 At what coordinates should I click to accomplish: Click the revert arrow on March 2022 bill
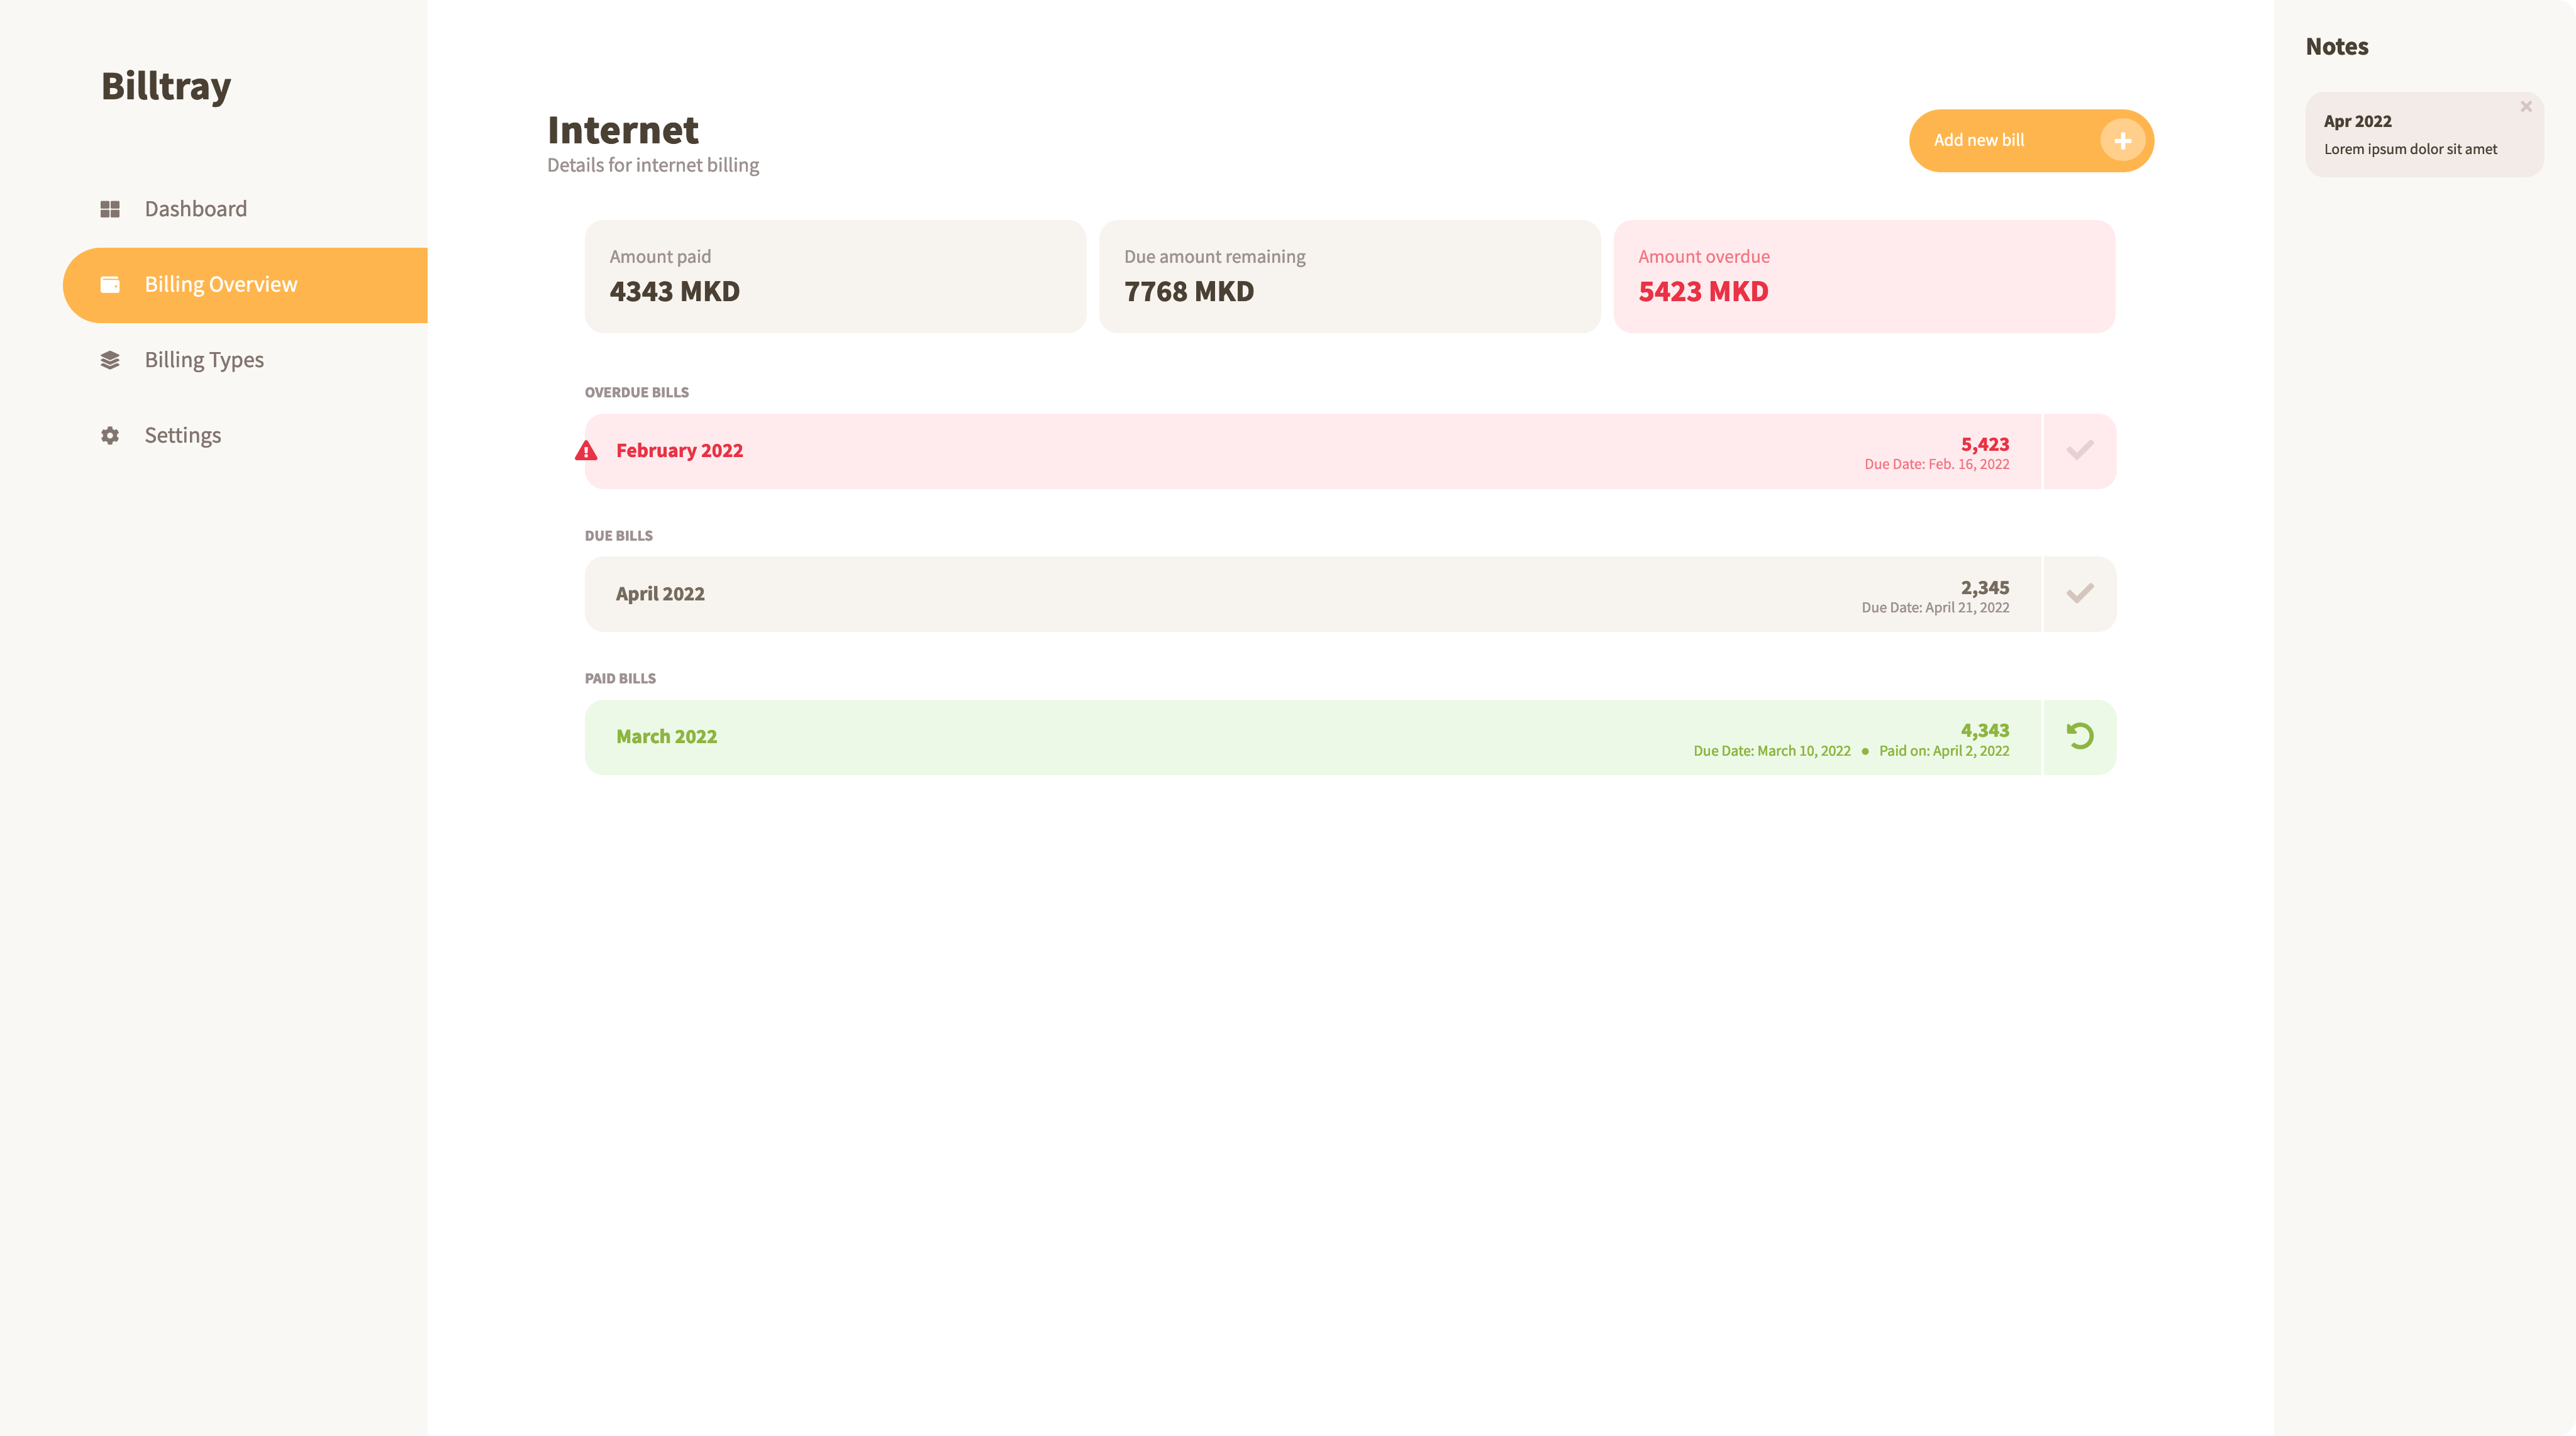coord(2079,736)
